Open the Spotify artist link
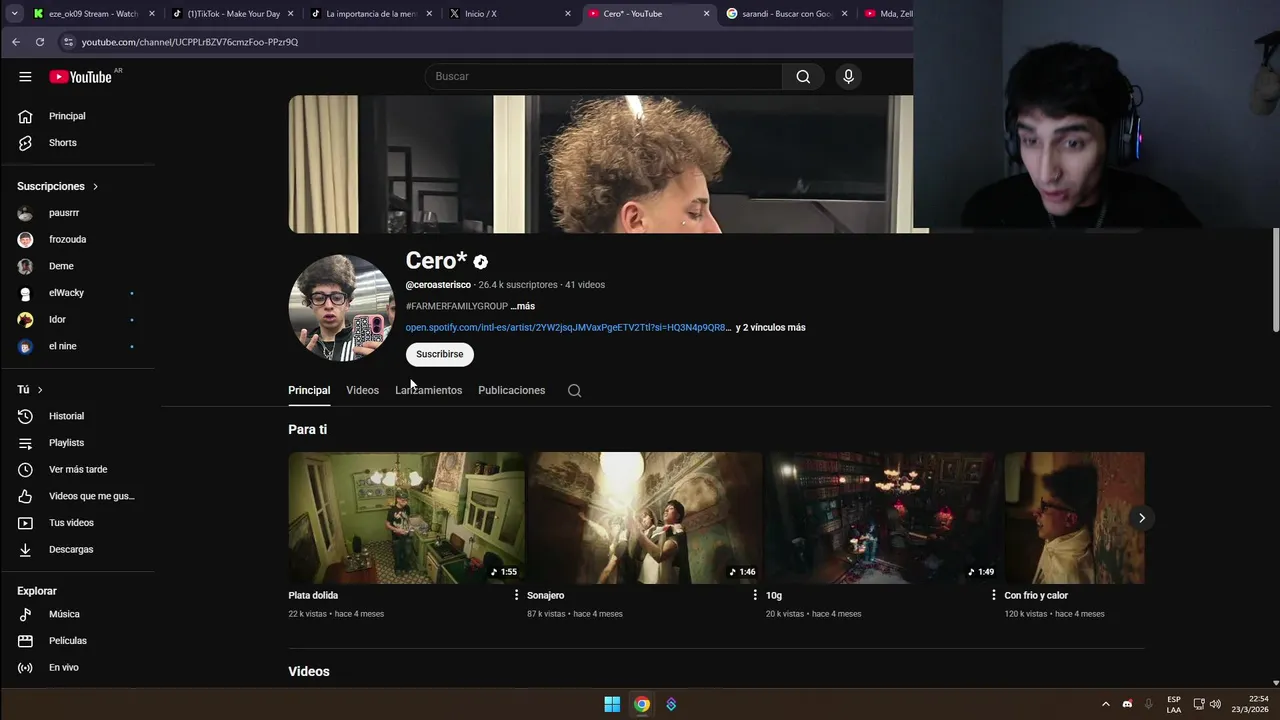 coord(568,327)
